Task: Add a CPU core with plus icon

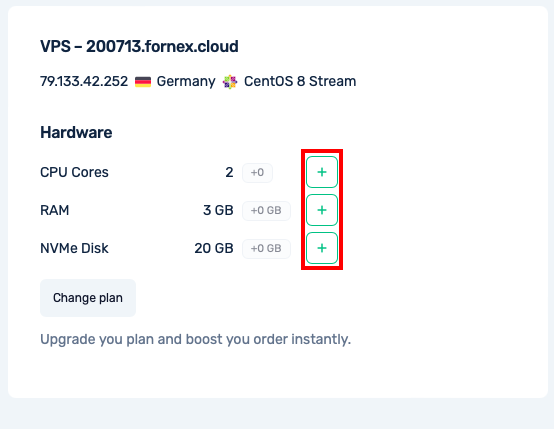Action: 322,172
